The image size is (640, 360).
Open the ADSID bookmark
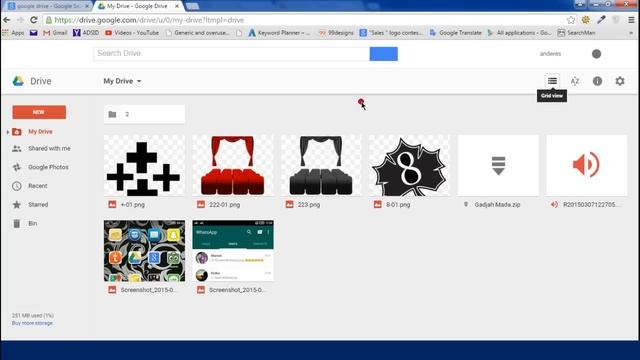86,33
